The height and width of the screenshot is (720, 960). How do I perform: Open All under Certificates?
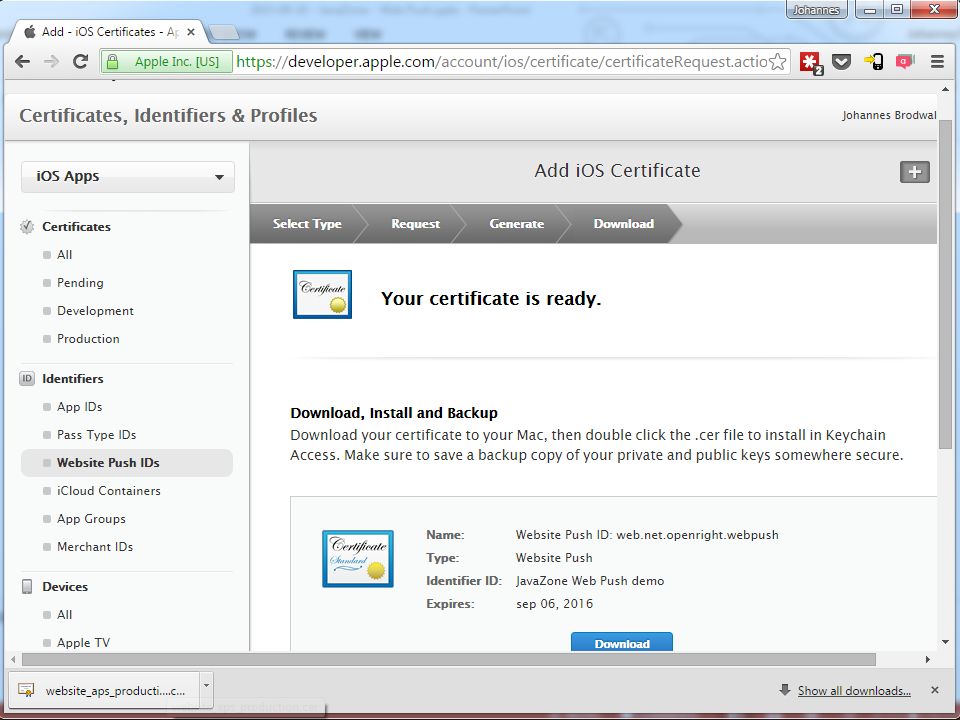coord(64,255)
